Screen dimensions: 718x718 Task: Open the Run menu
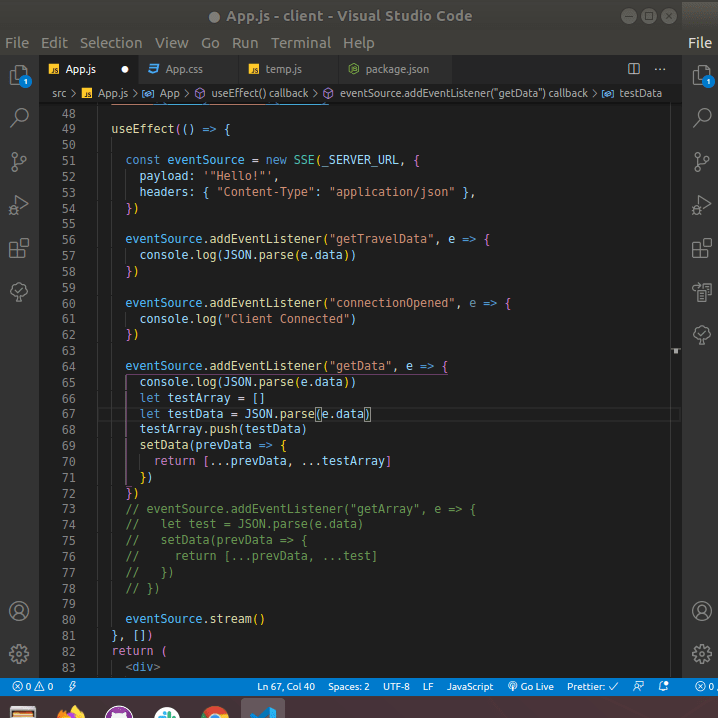point(245,43)
